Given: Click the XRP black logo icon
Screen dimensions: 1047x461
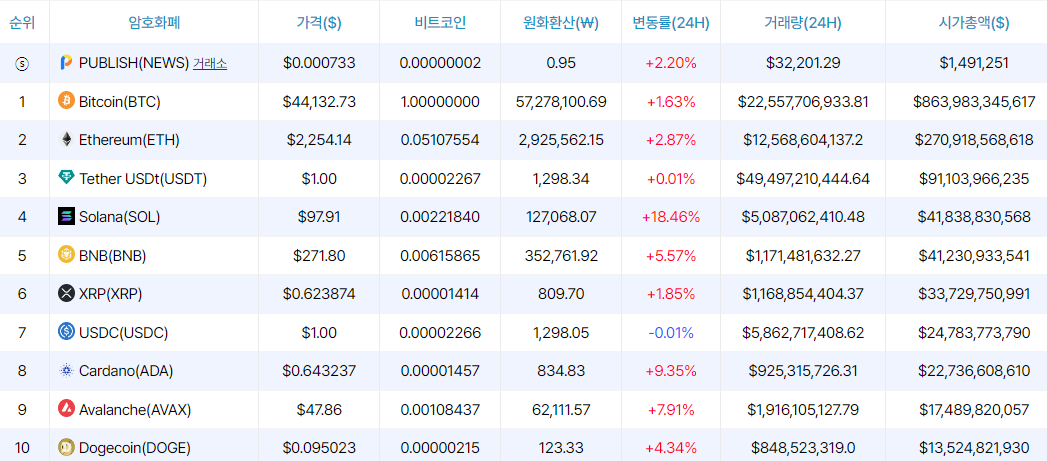Looking at the screenshot, I should point(66,293).
